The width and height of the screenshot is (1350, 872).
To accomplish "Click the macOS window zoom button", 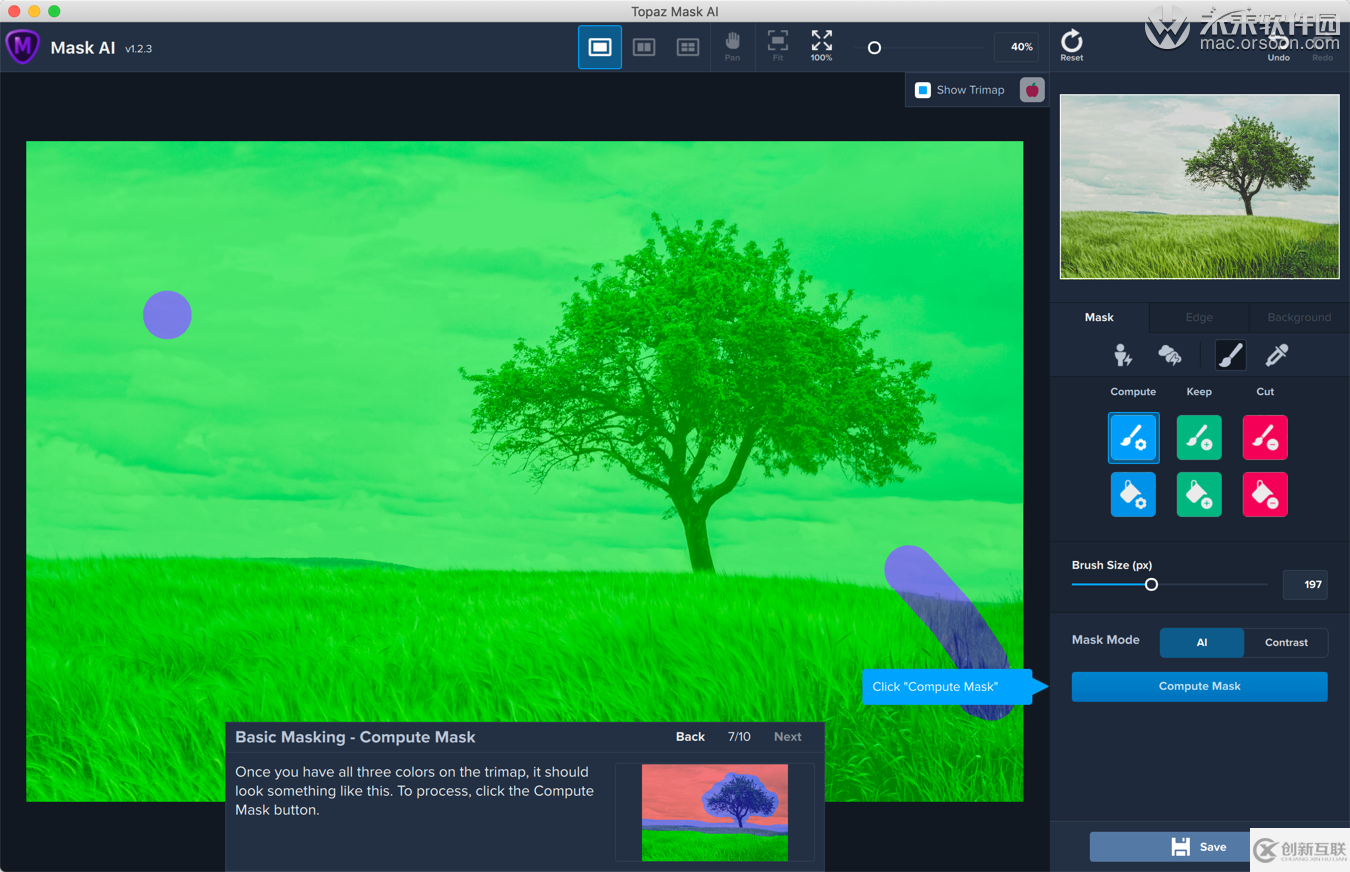I will click(54, 11).
